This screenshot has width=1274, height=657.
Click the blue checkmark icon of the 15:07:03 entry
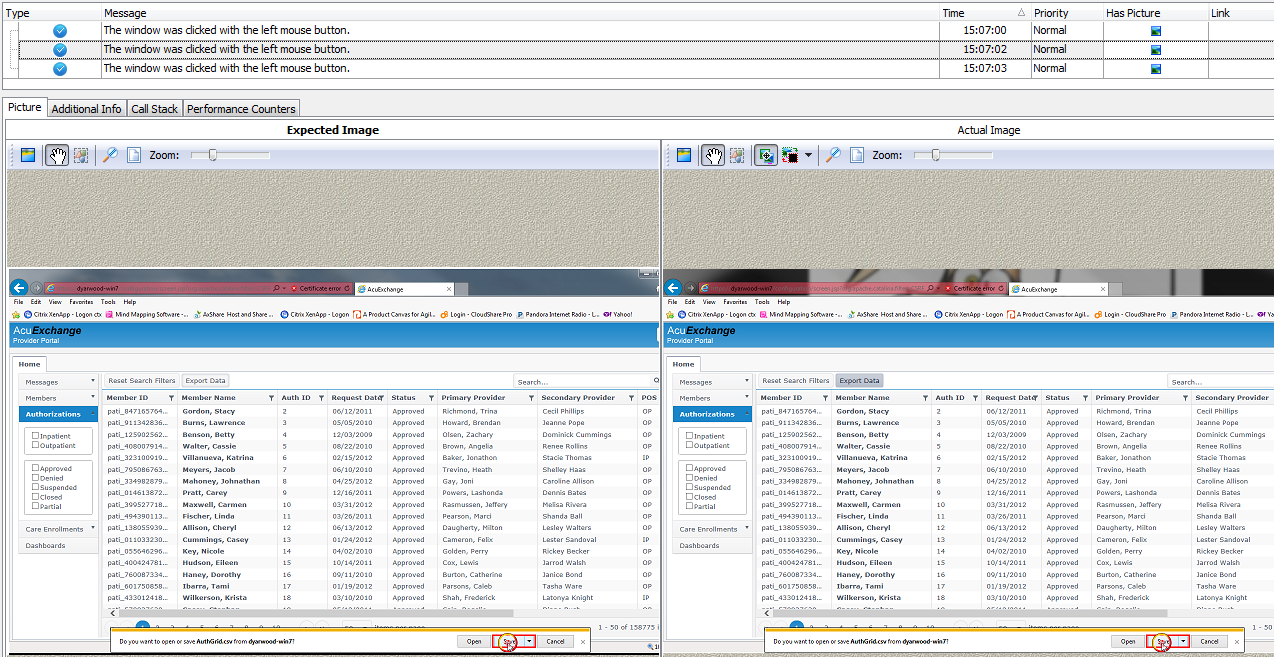(60, 69)
